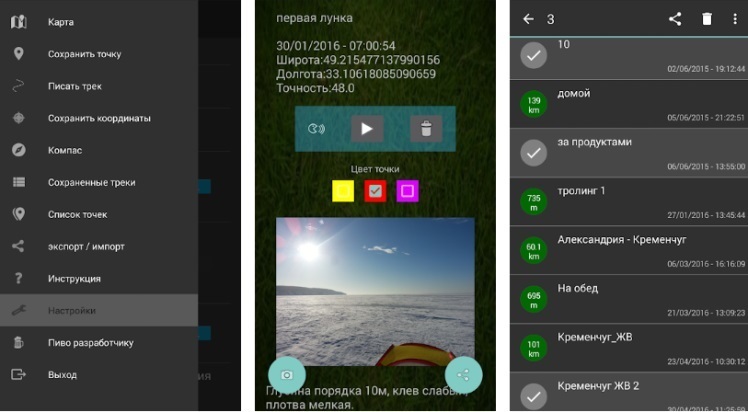
Task: Tap the Широта latitude value line
Action: click(x=358, y=60)
